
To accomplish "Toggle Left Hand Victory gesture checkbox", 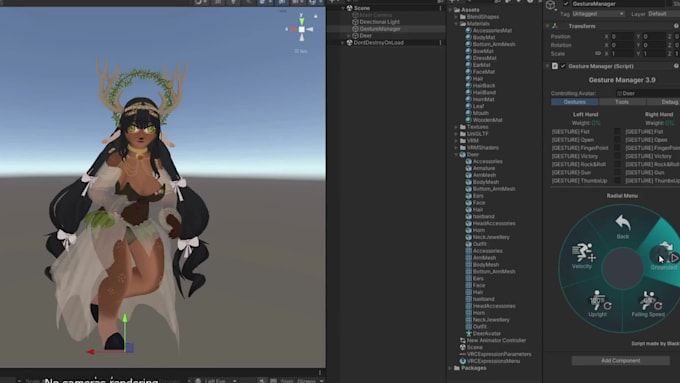I will click(x=617, y=156).
